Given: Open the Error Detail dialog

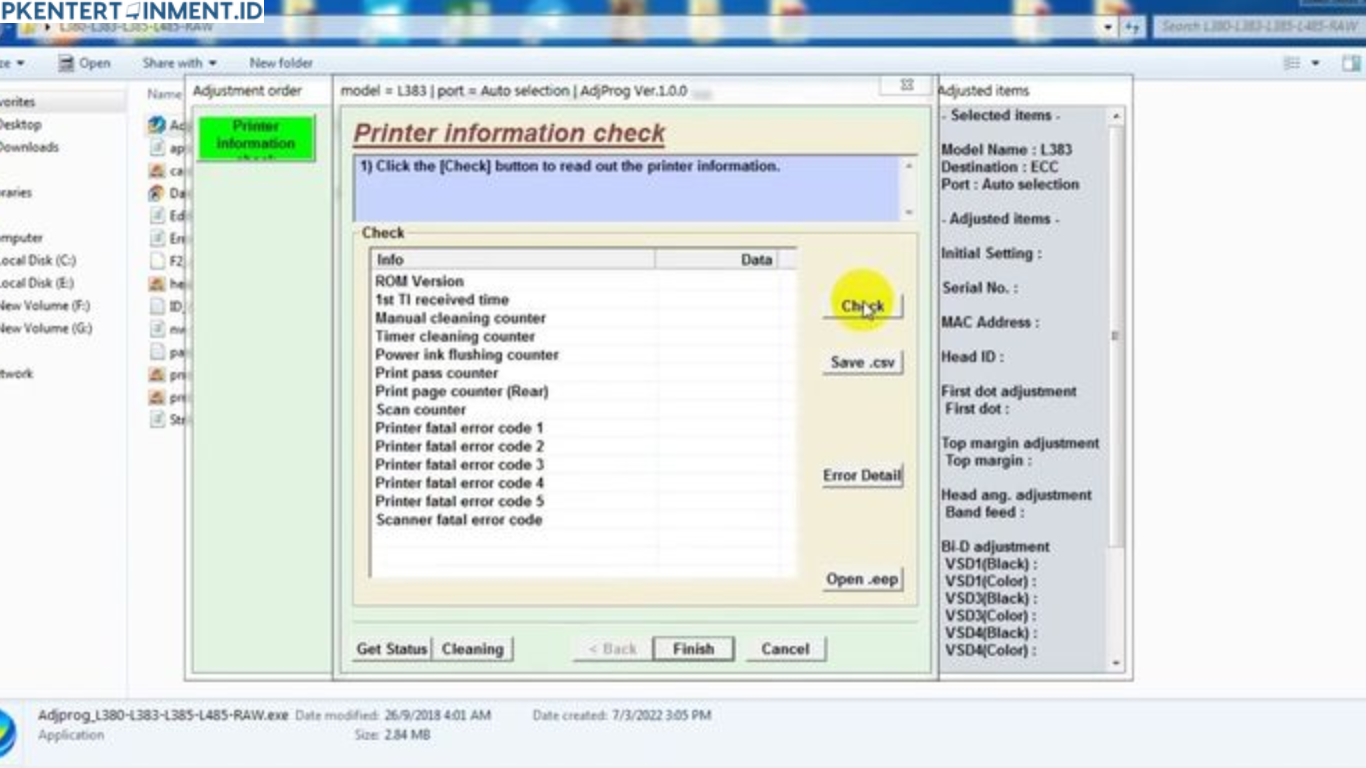Looking at the screenshot, I should click(861, 476).
